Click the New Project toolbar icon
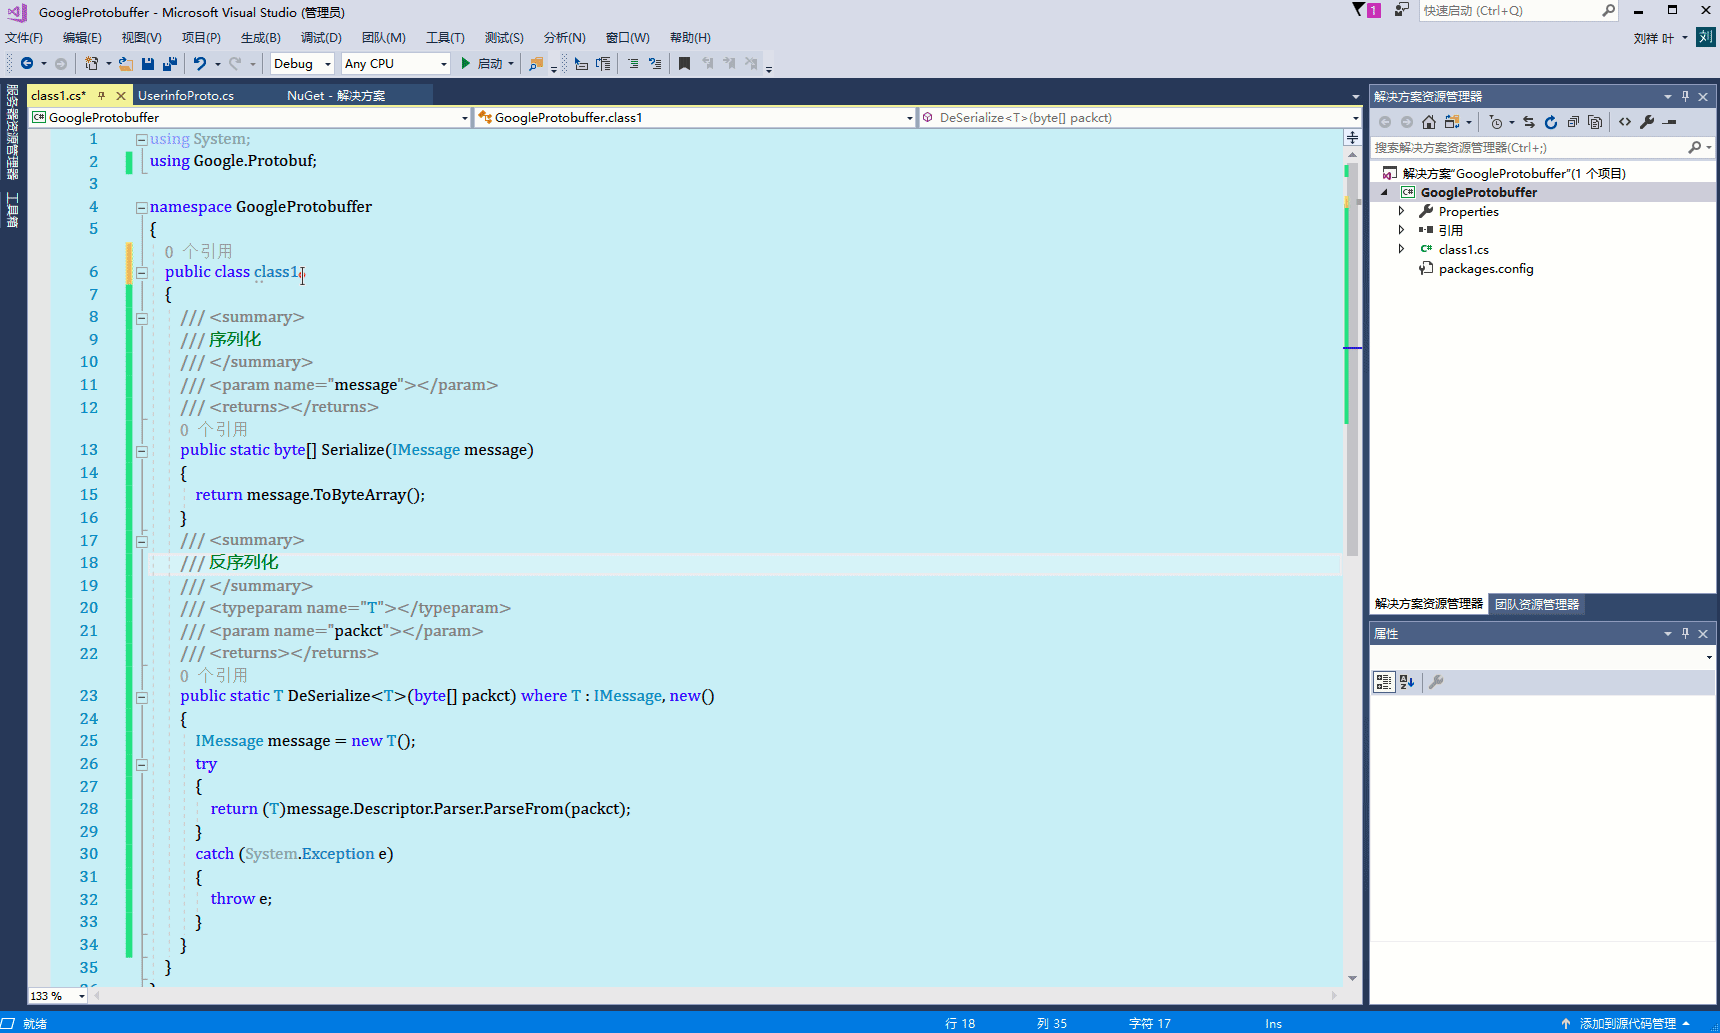 [x=92, y=63]
